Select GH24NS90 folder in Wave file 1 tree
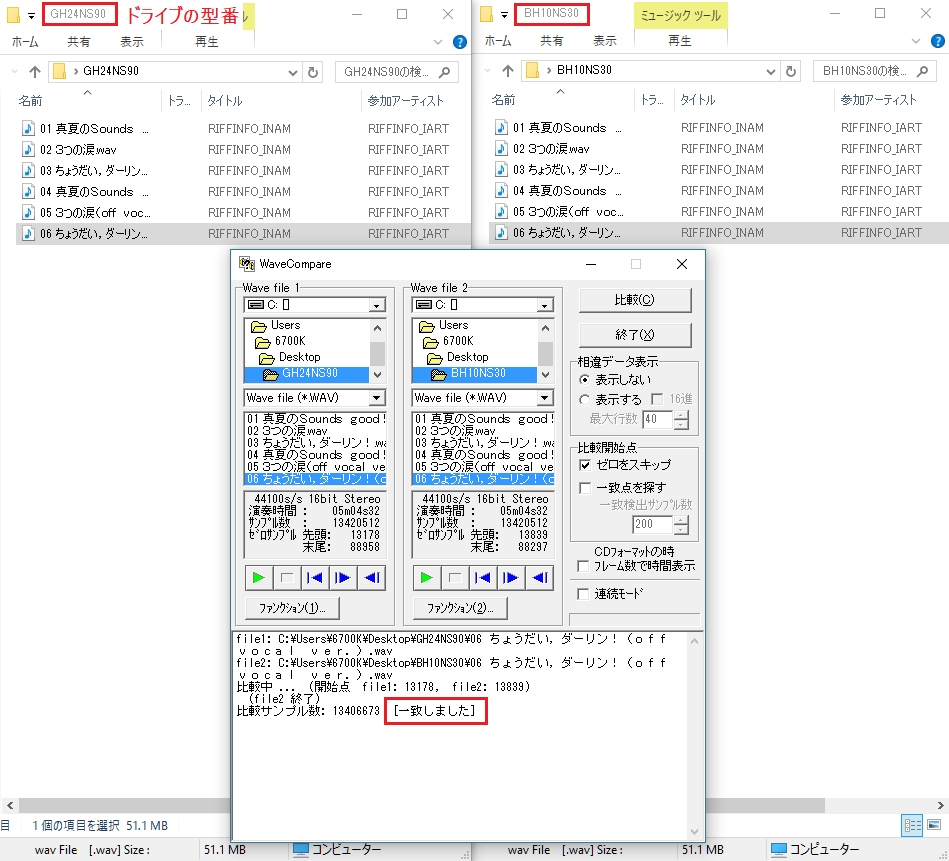 pyautogui.click(x=307, y=374)
